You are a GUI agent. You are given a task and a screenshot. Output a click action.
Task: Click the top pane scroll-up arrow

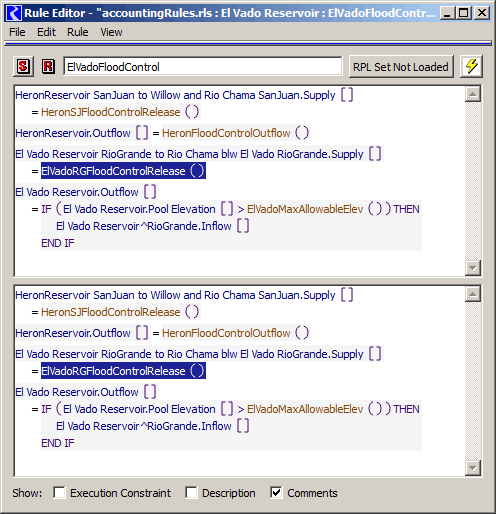pos(472,94)
